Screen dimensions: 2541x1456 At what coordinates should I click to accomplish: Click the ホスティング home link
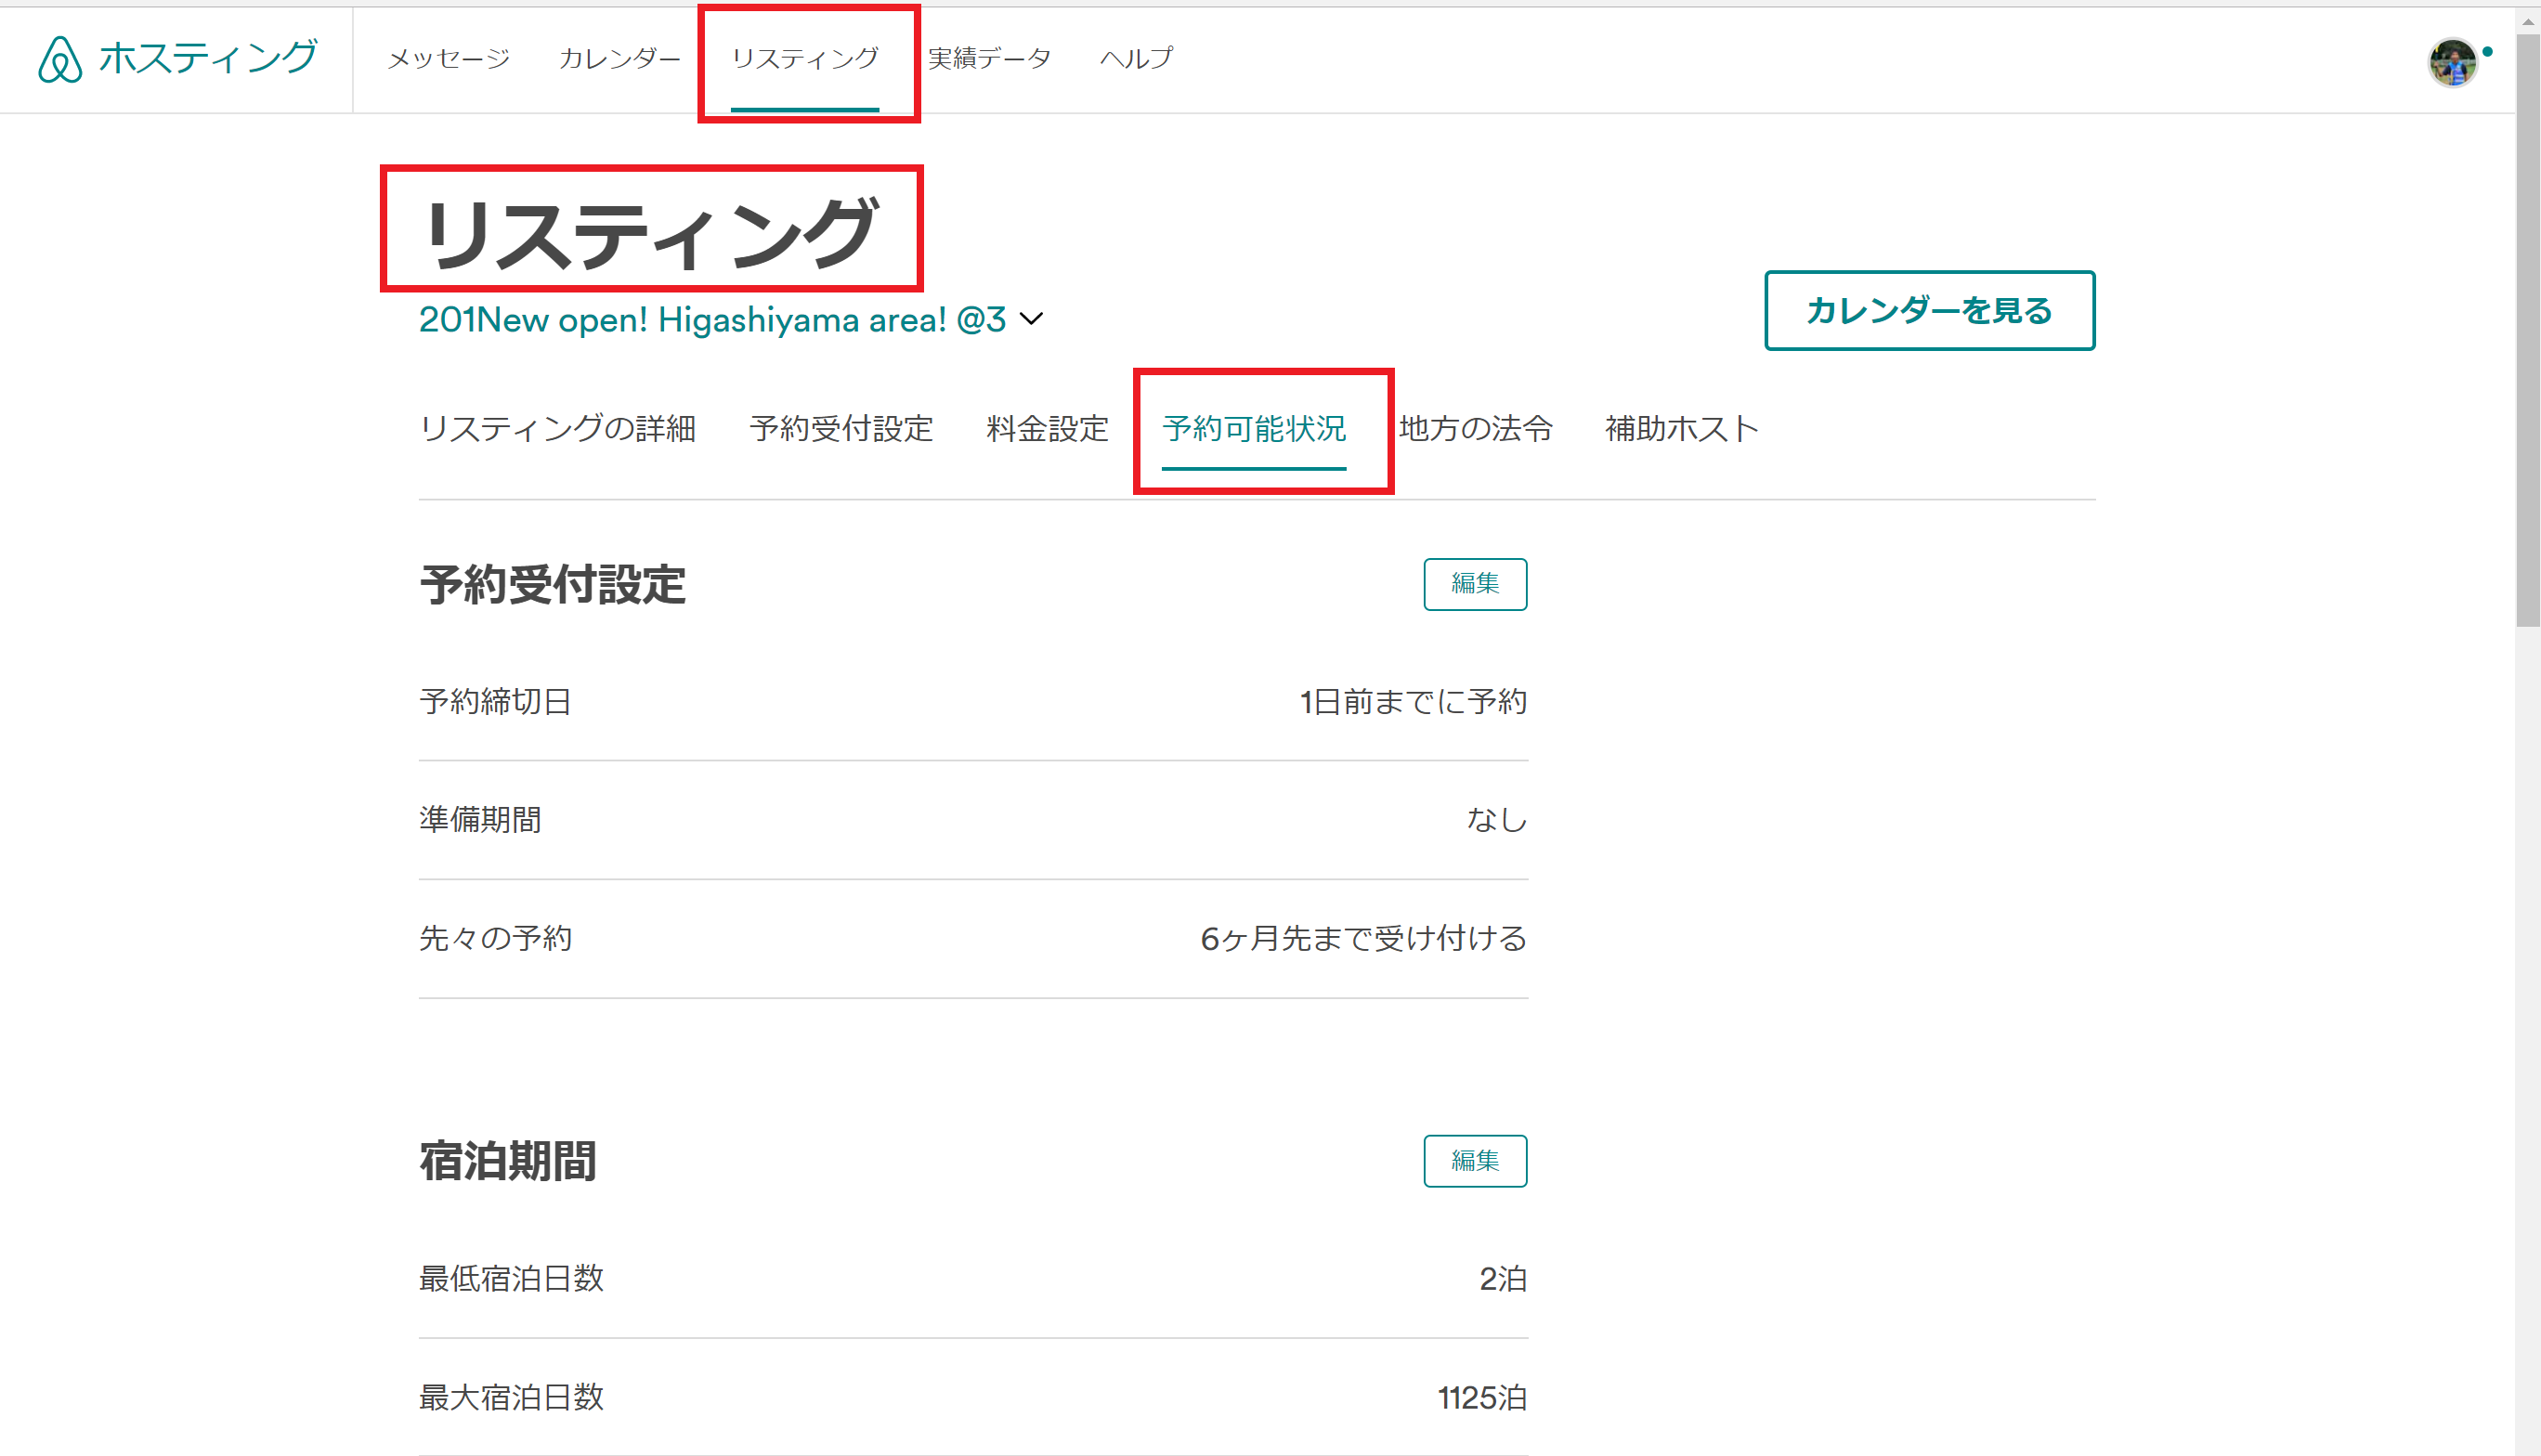[207, 58]
